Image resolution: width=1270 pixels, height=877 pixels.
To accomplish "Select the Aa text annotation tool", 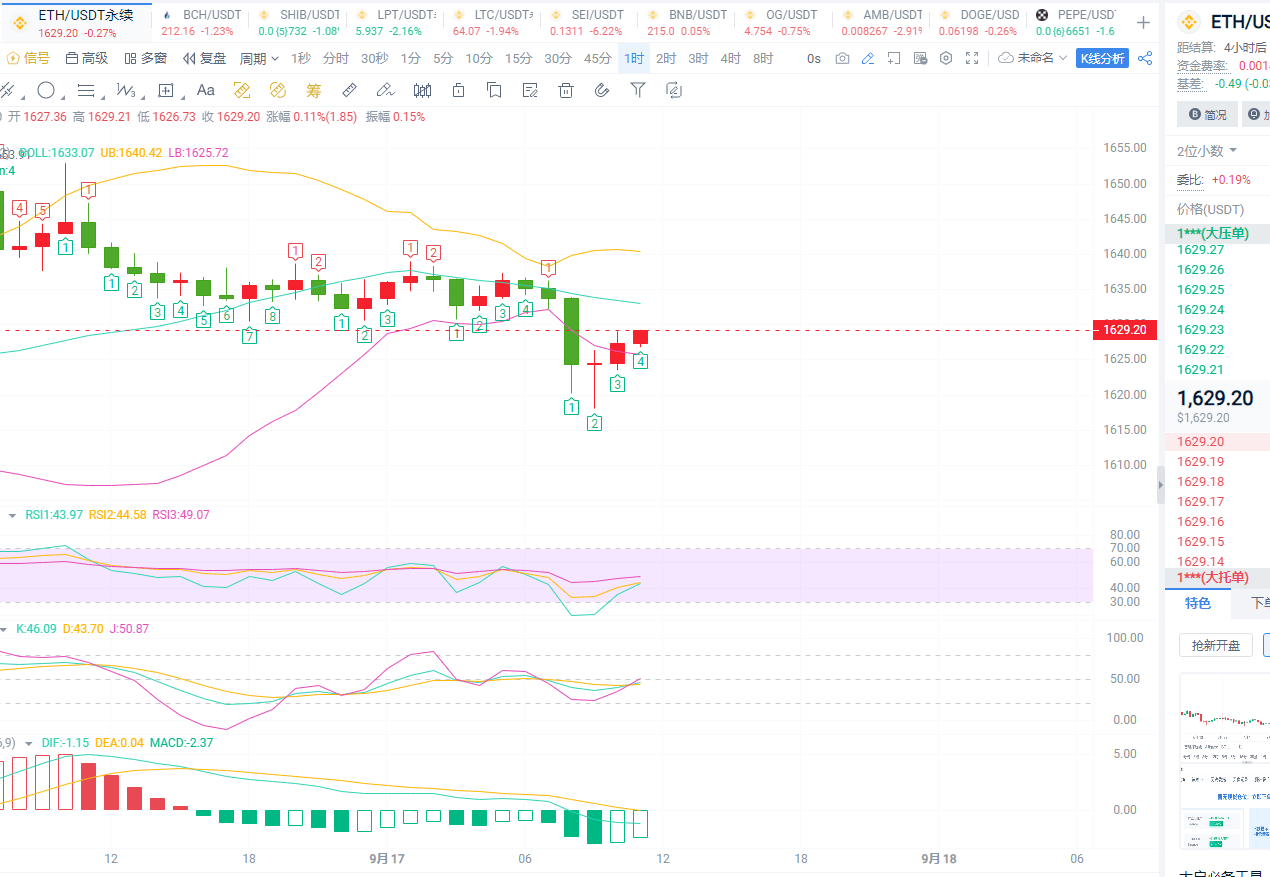I will 206,90.
